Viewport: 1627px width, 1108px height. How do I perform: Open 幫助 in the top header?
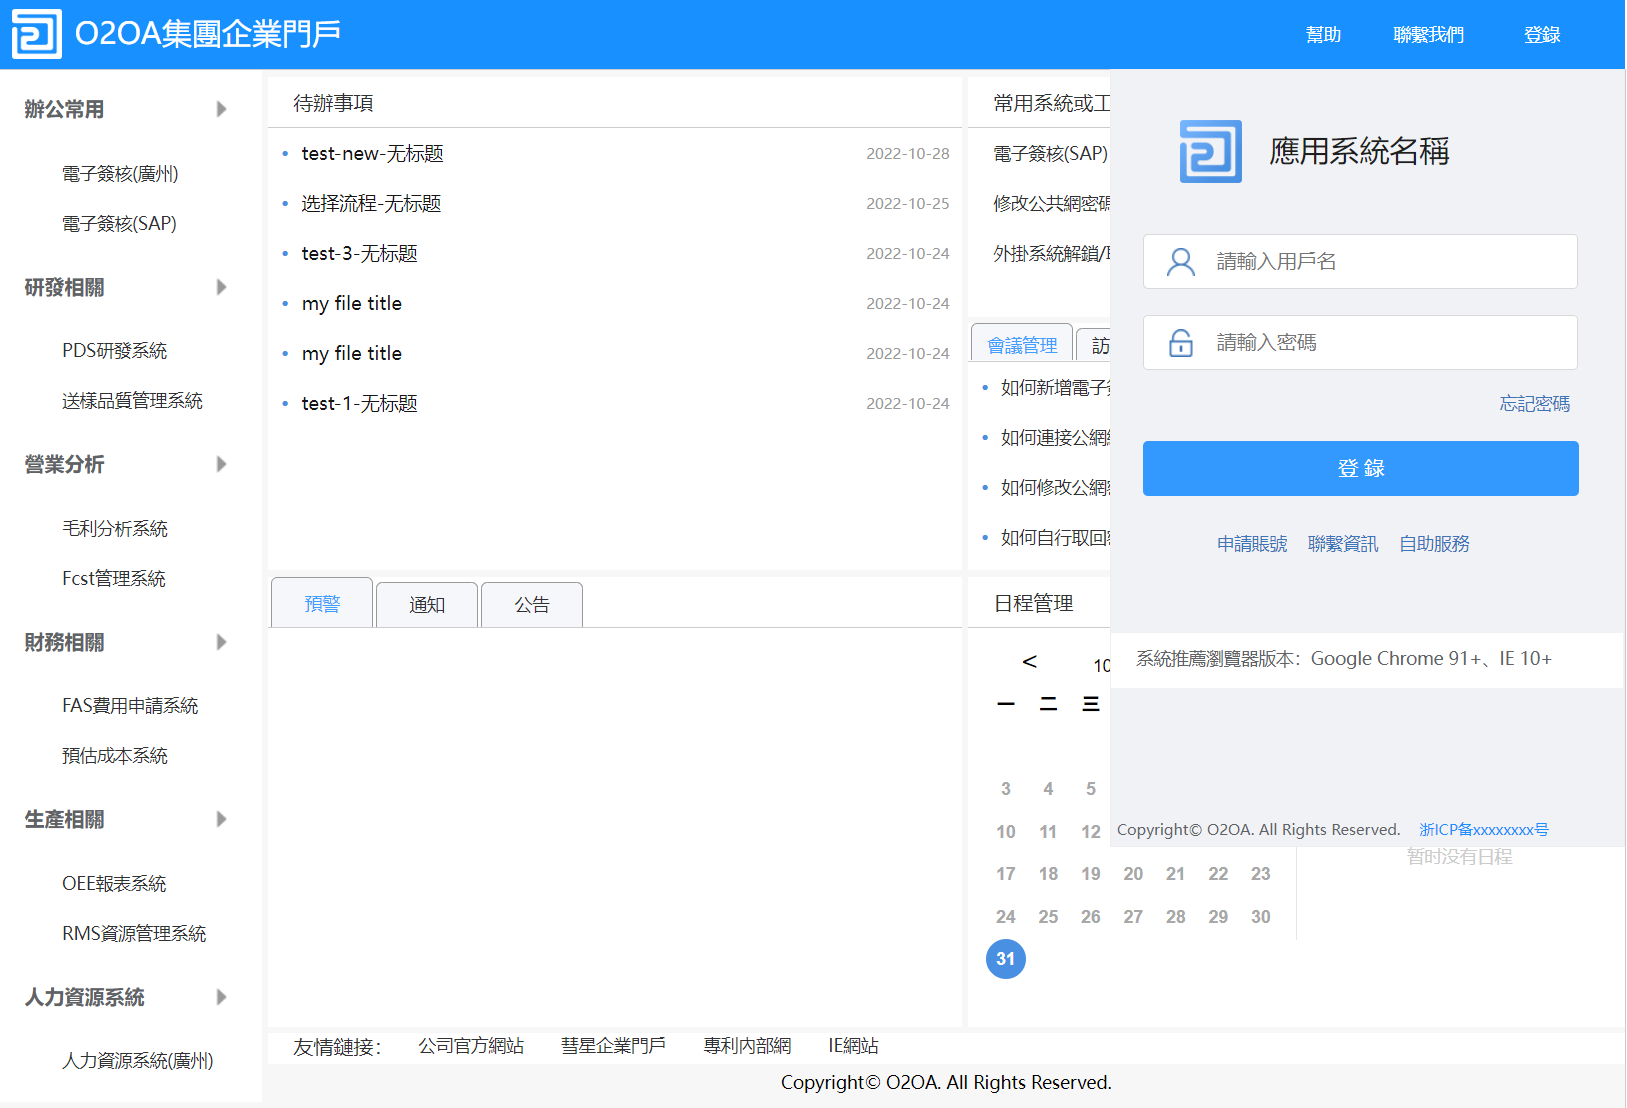(1323, 35)
